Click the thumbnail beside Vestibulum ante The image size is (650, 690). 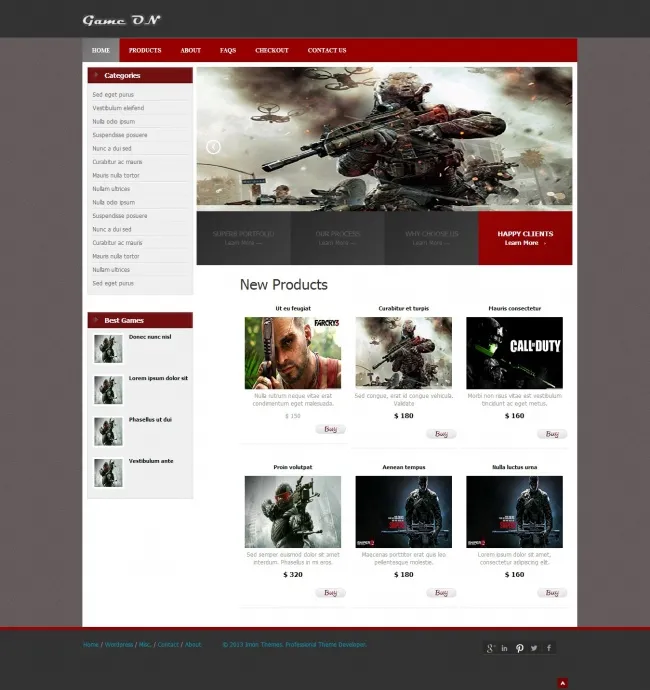pyautogui.click(x=108, y=473)
